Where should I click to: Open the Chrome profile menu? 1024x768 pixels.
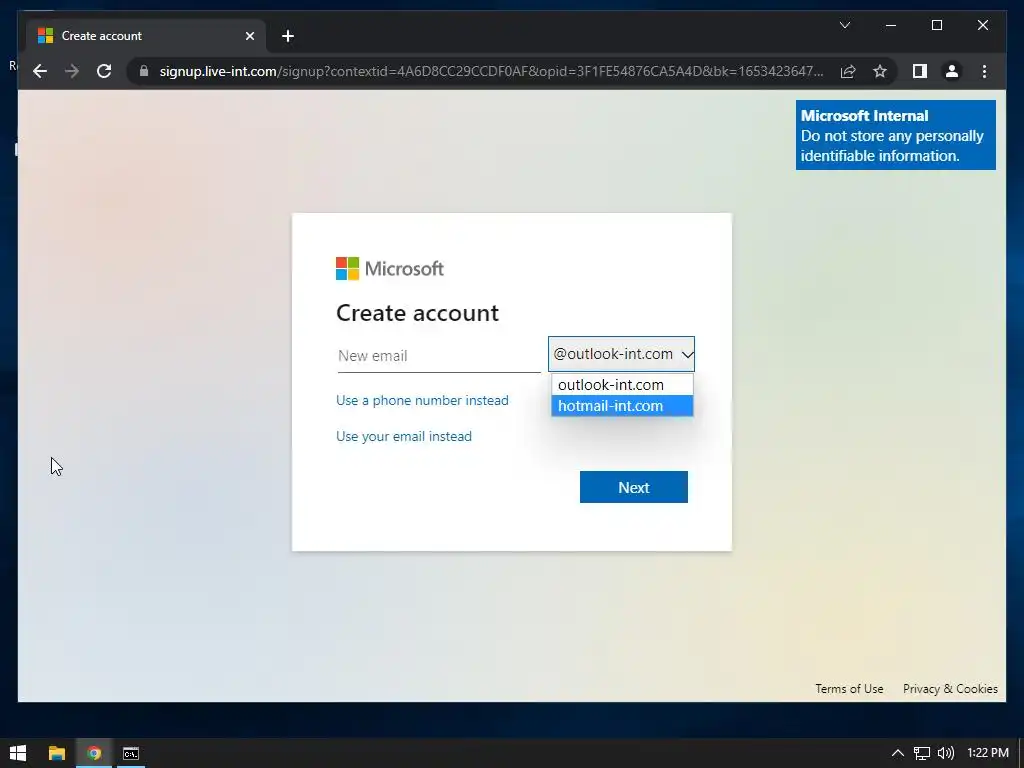952,71
